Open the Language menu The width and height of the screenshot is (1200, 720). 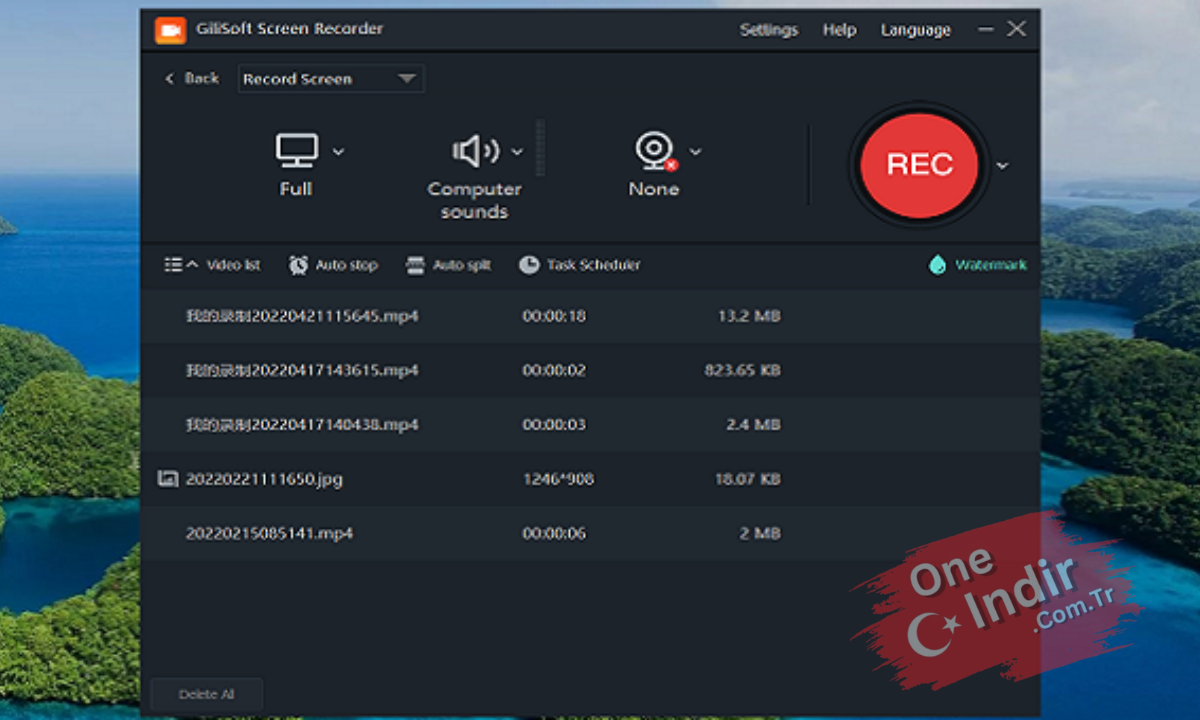915,30
